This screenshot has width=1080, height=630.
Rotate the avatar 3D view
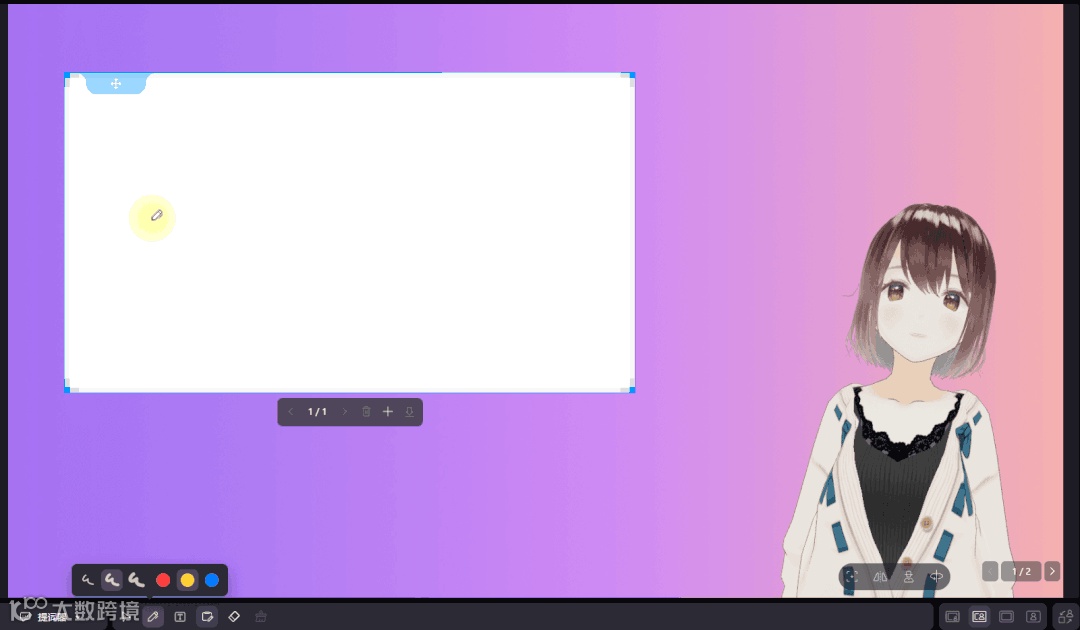937,576
